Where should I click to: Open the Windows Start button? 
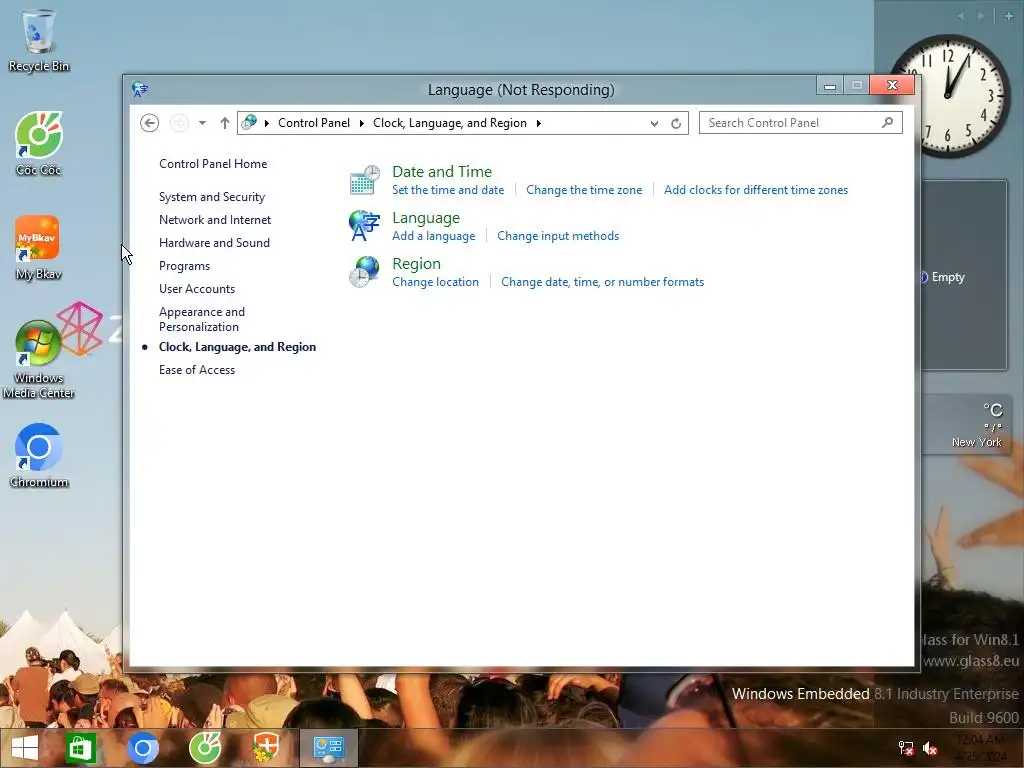[25, 748]
